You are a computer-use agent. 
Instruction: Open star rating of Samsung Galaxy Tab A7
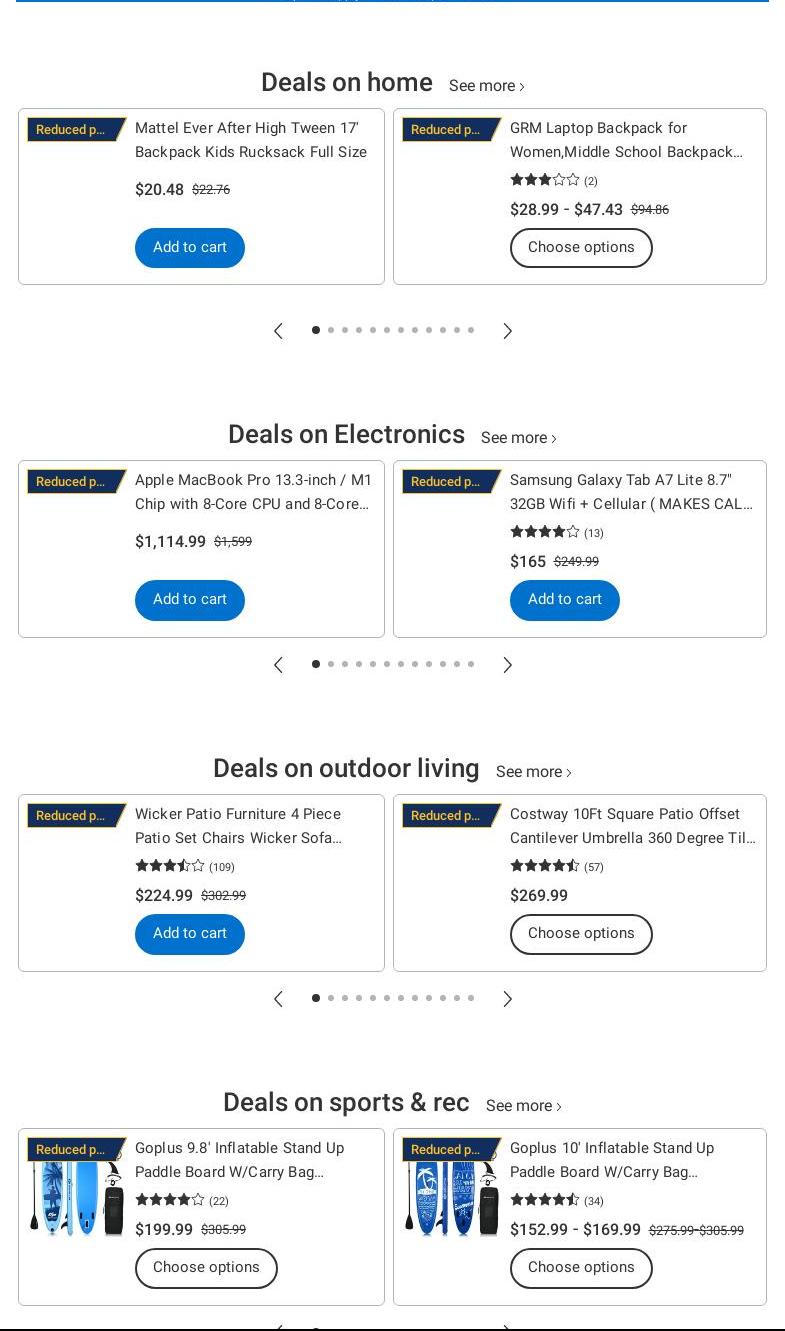coord(545,532)
